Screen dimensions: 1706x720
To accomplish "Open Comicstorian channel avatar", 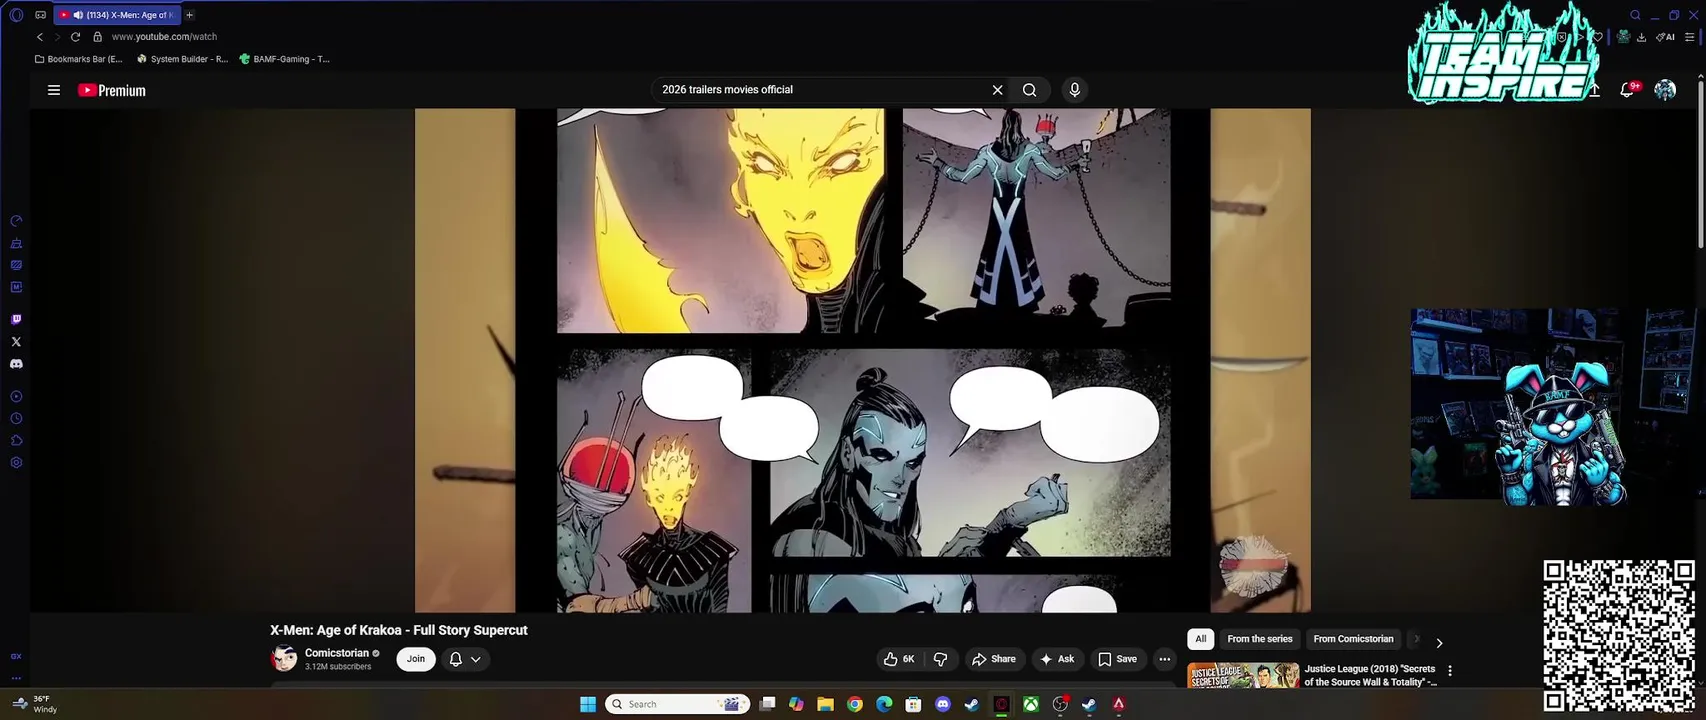I will pos(284,658).
